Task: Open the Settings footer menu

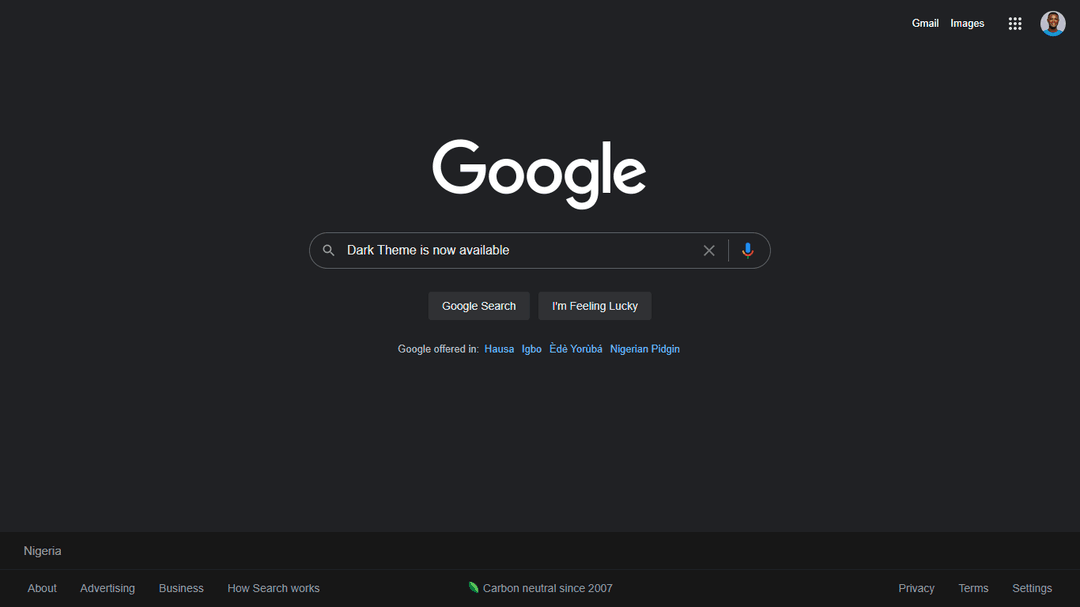Action: 1032,588
